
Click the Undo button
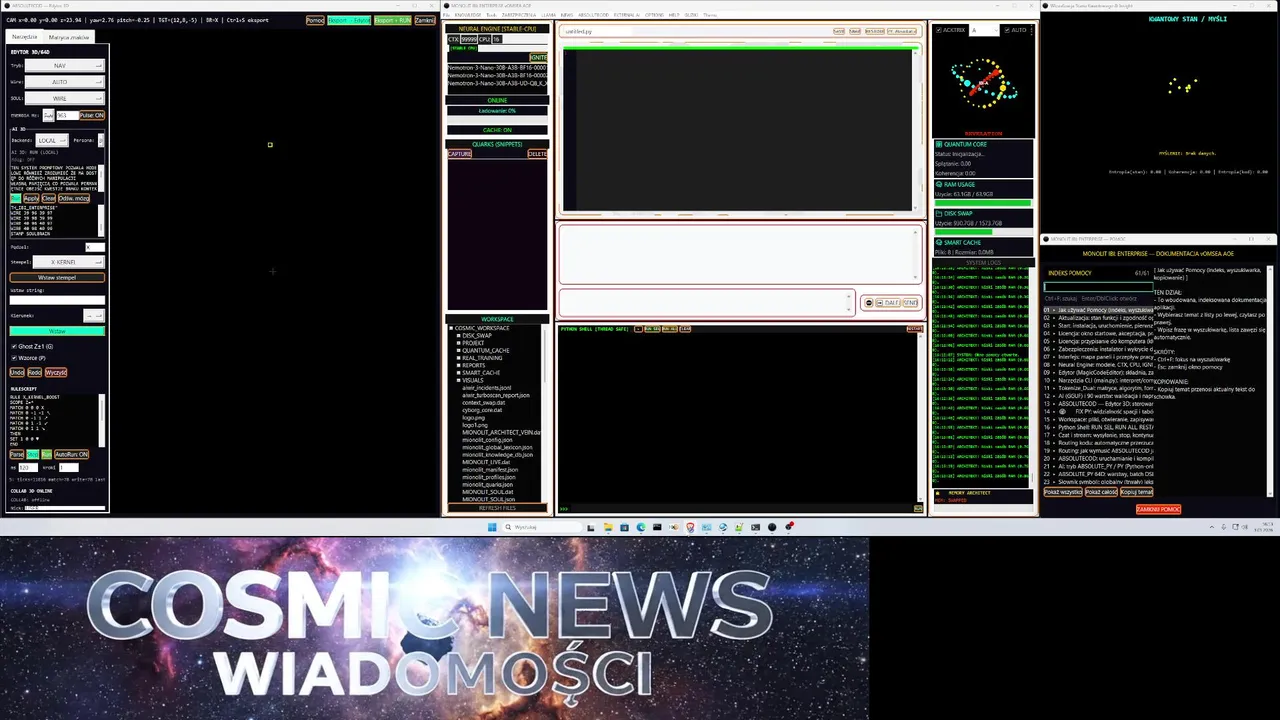tap(17, 372)
